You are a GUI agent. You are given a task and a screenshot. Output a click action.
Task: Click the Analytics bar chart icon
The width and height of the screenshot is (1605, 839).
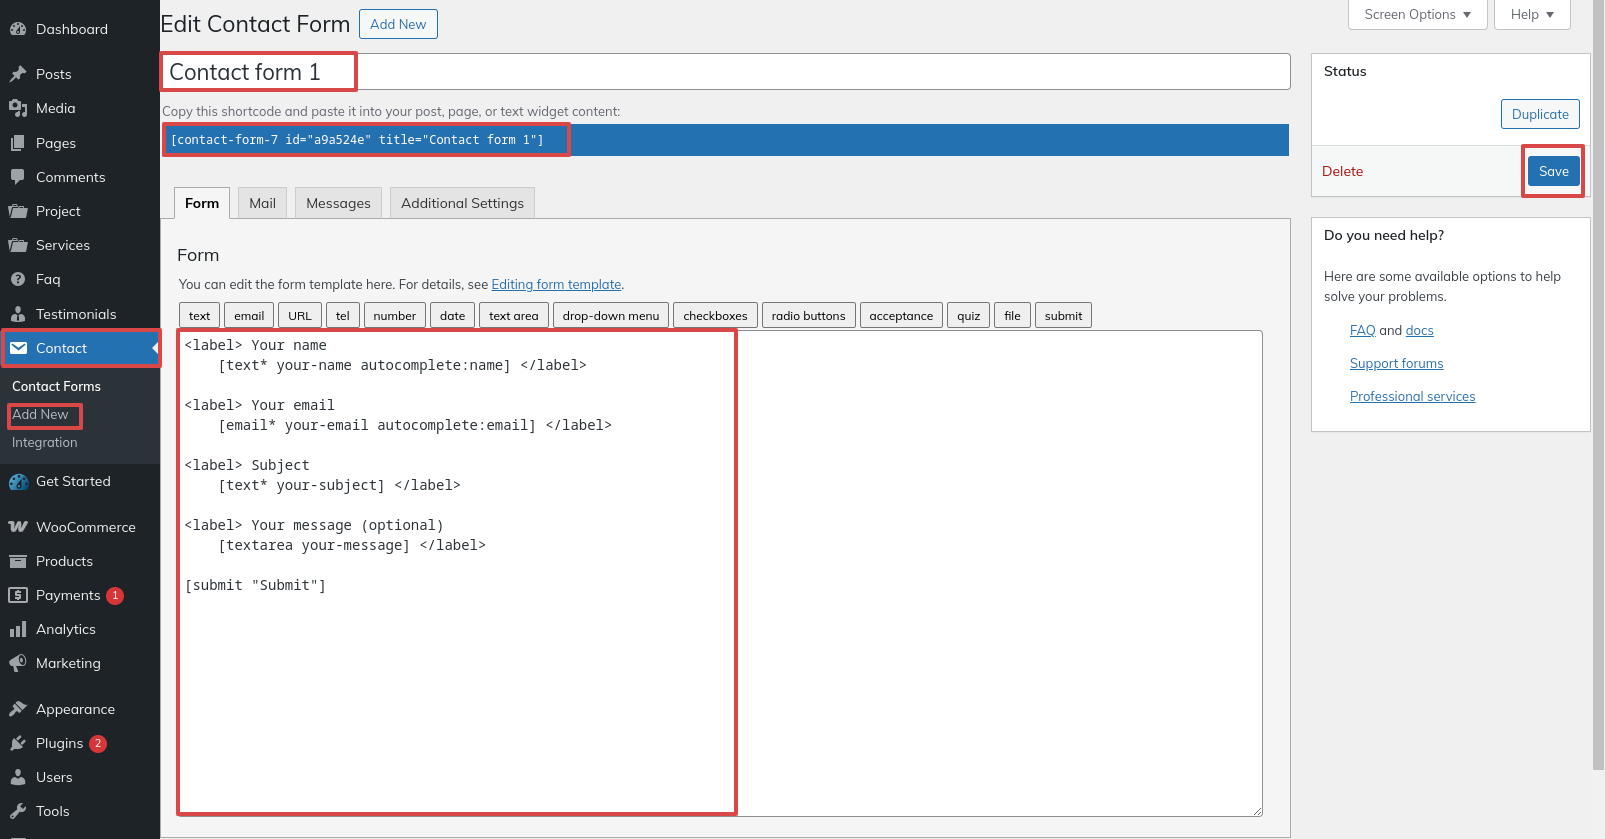click(18, 629)
